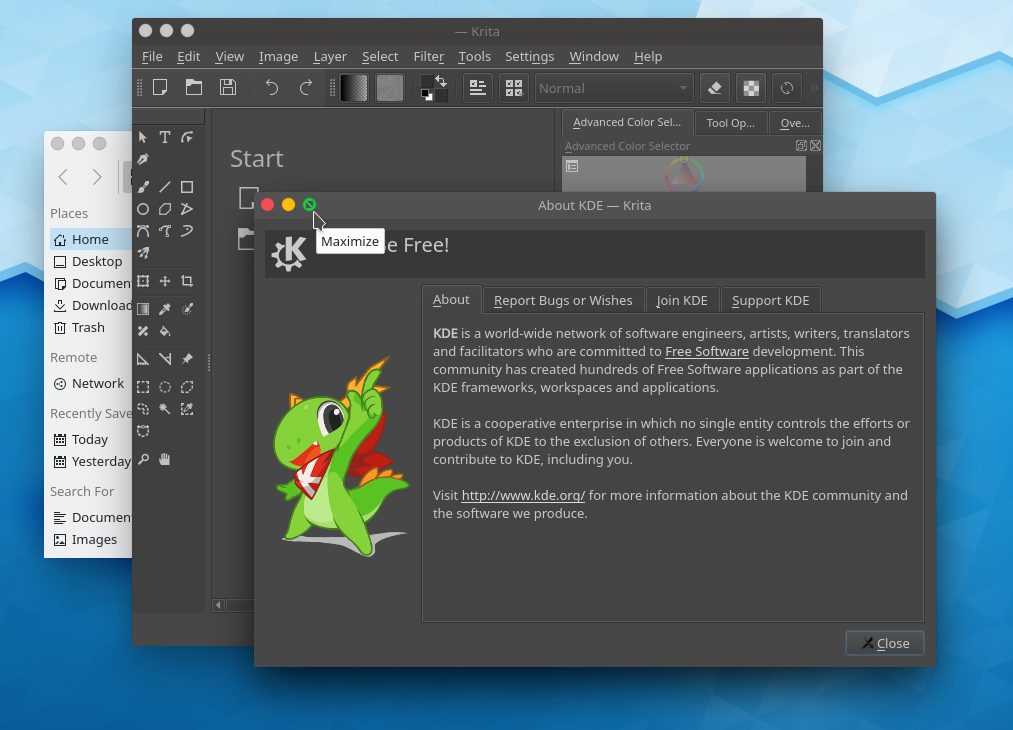Select the Edit Shapes tool in Krita

tap(187, 137)
